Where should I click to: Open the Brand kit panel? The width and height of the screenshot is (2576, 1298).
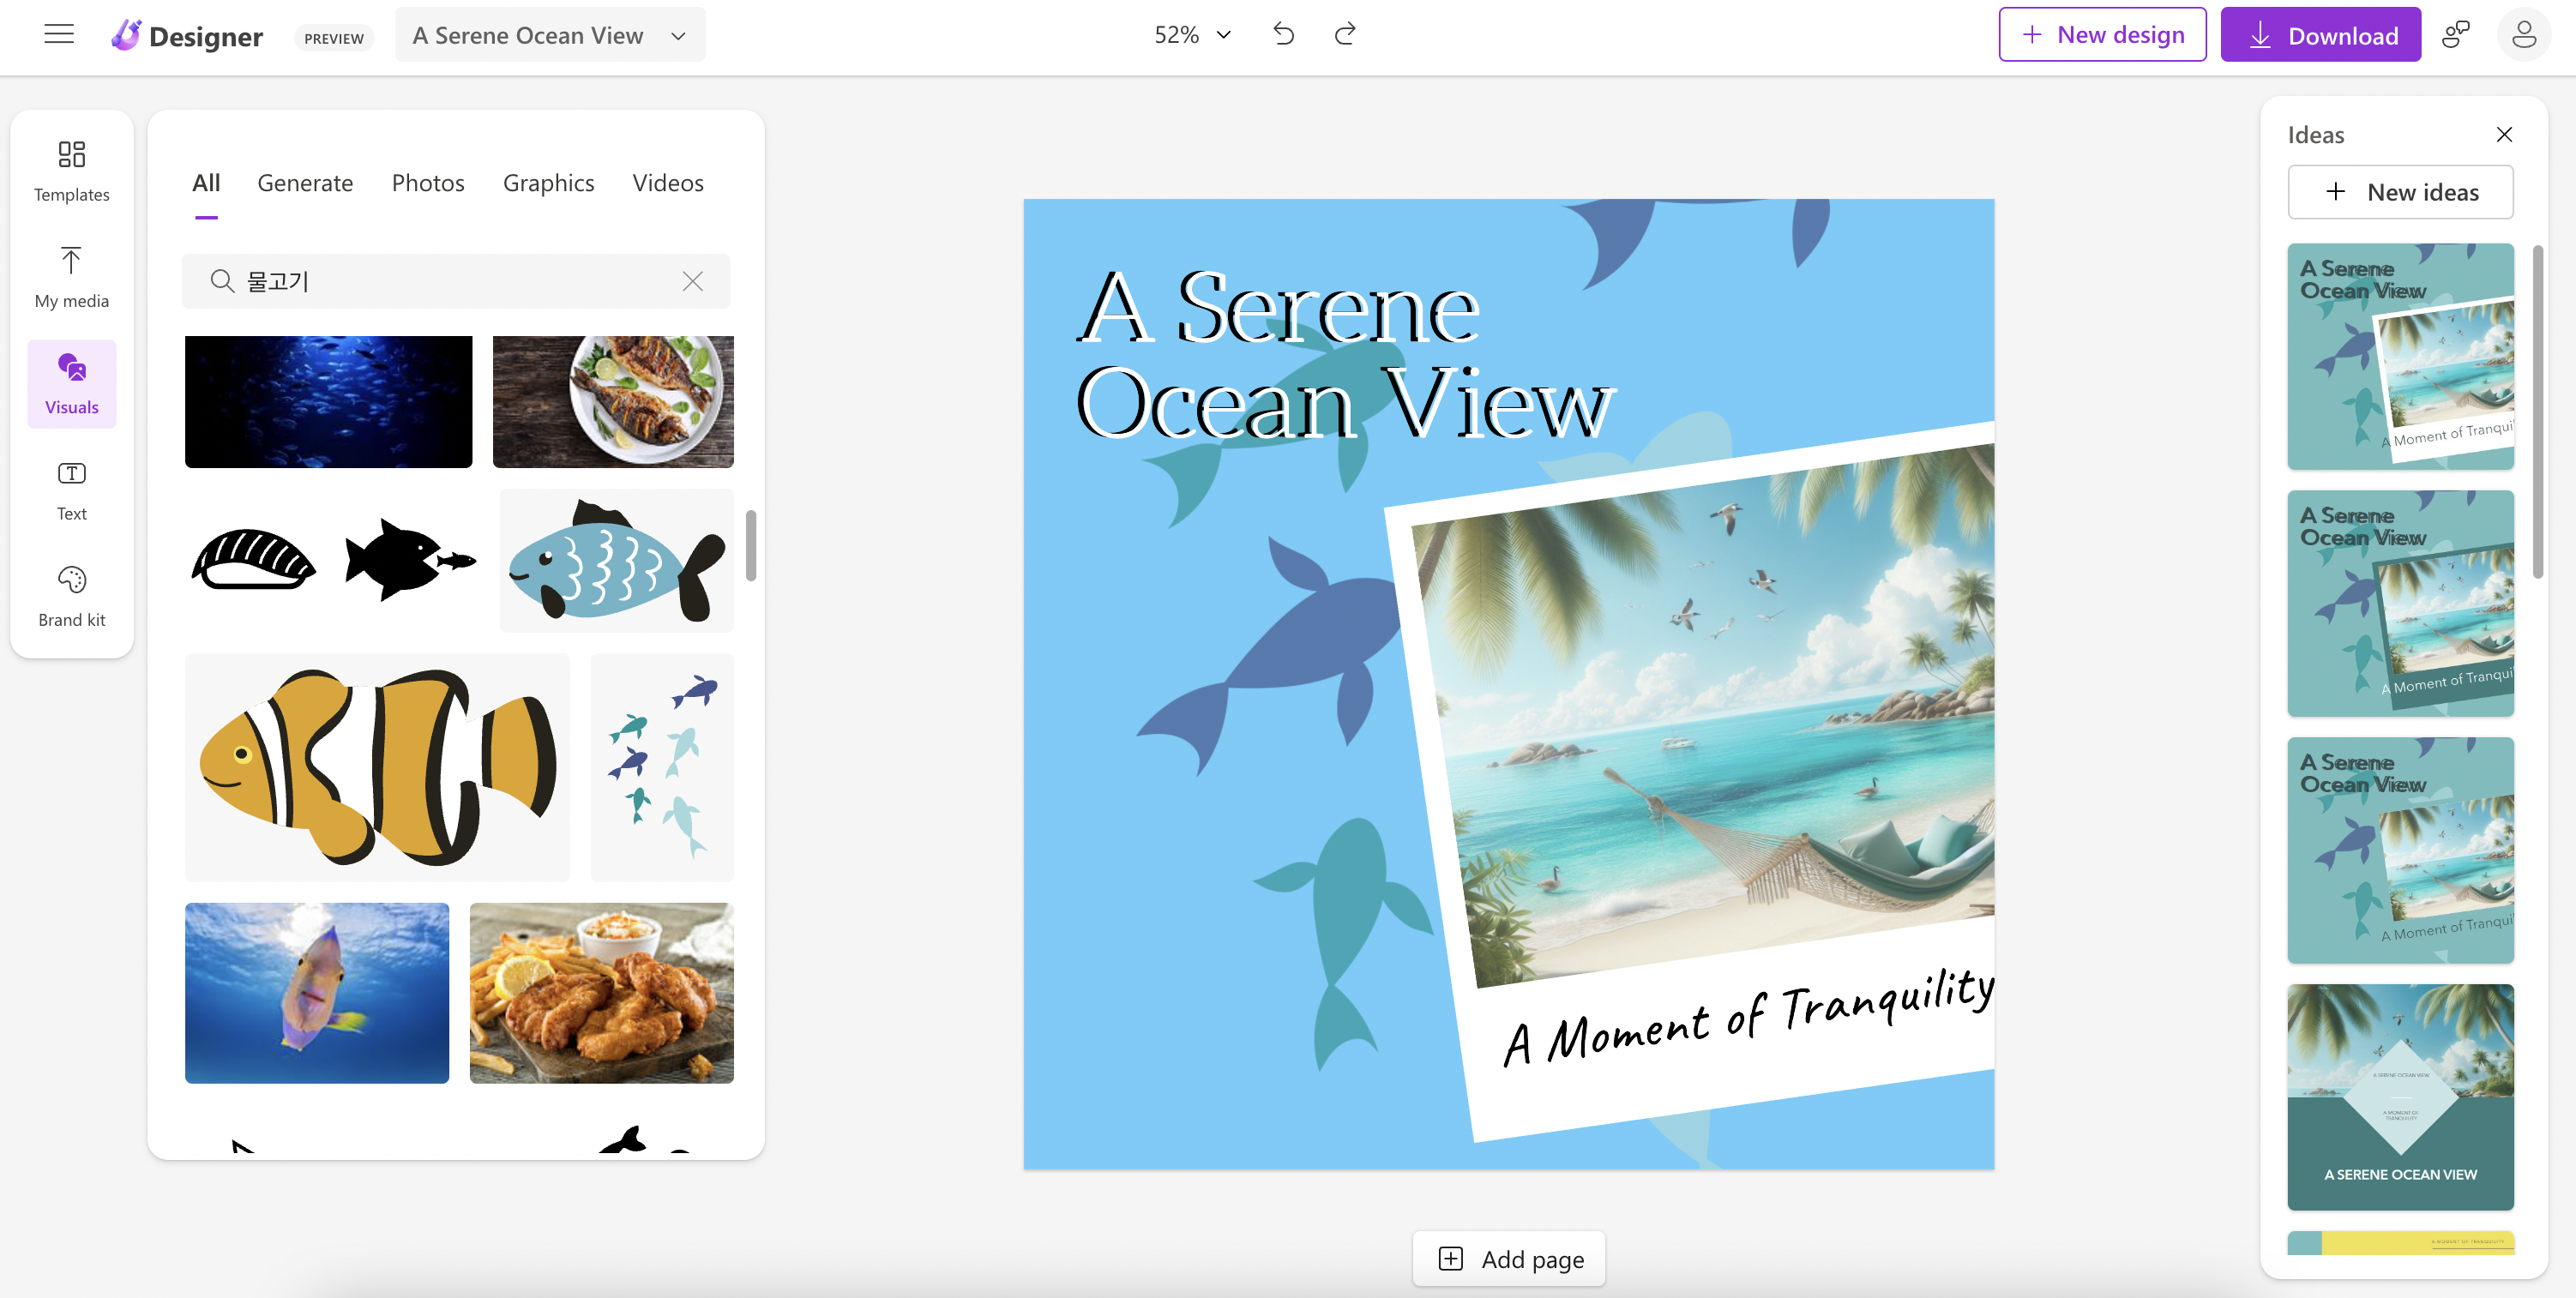point(71,596)
